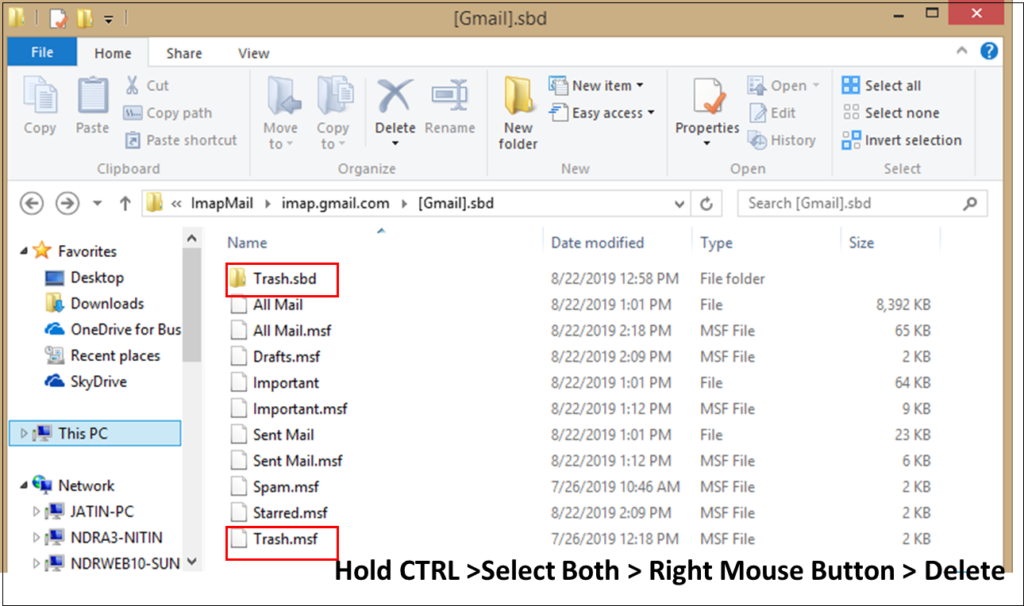
Task: Expand the This PC tree node
Action: [25, 433]
